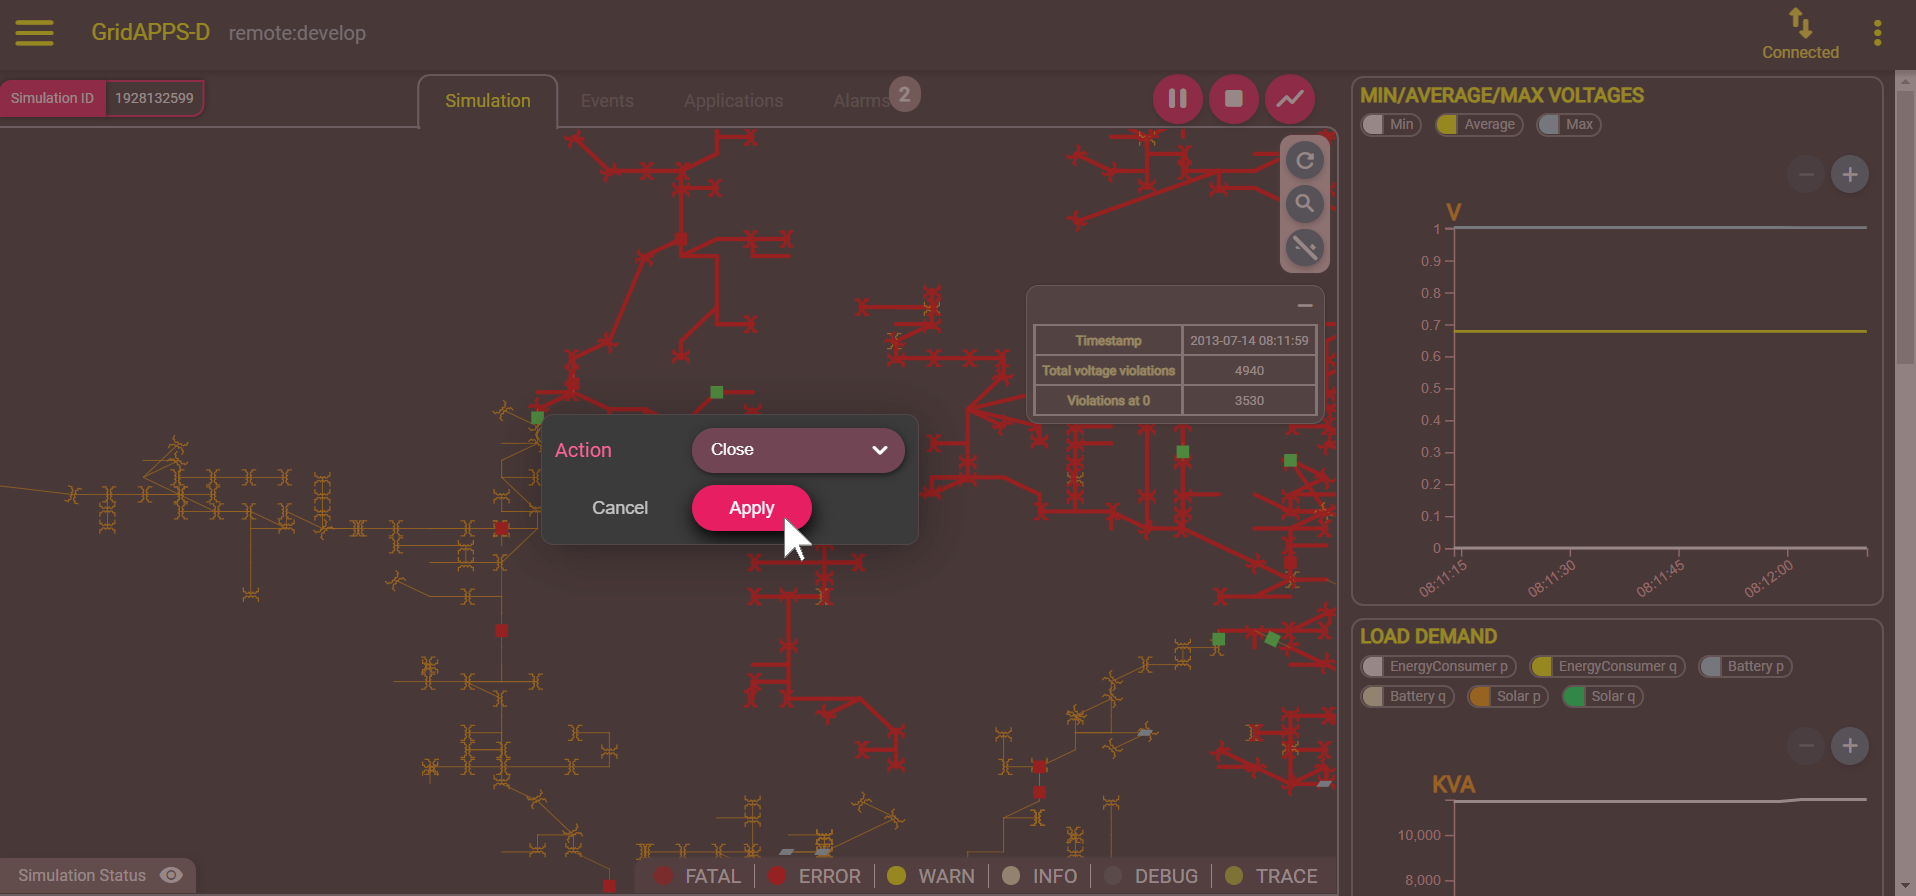This screenshot has width=1916, height=896.
Task: Click green switch node near Action dialog
Action: click(x=537, y=418)
